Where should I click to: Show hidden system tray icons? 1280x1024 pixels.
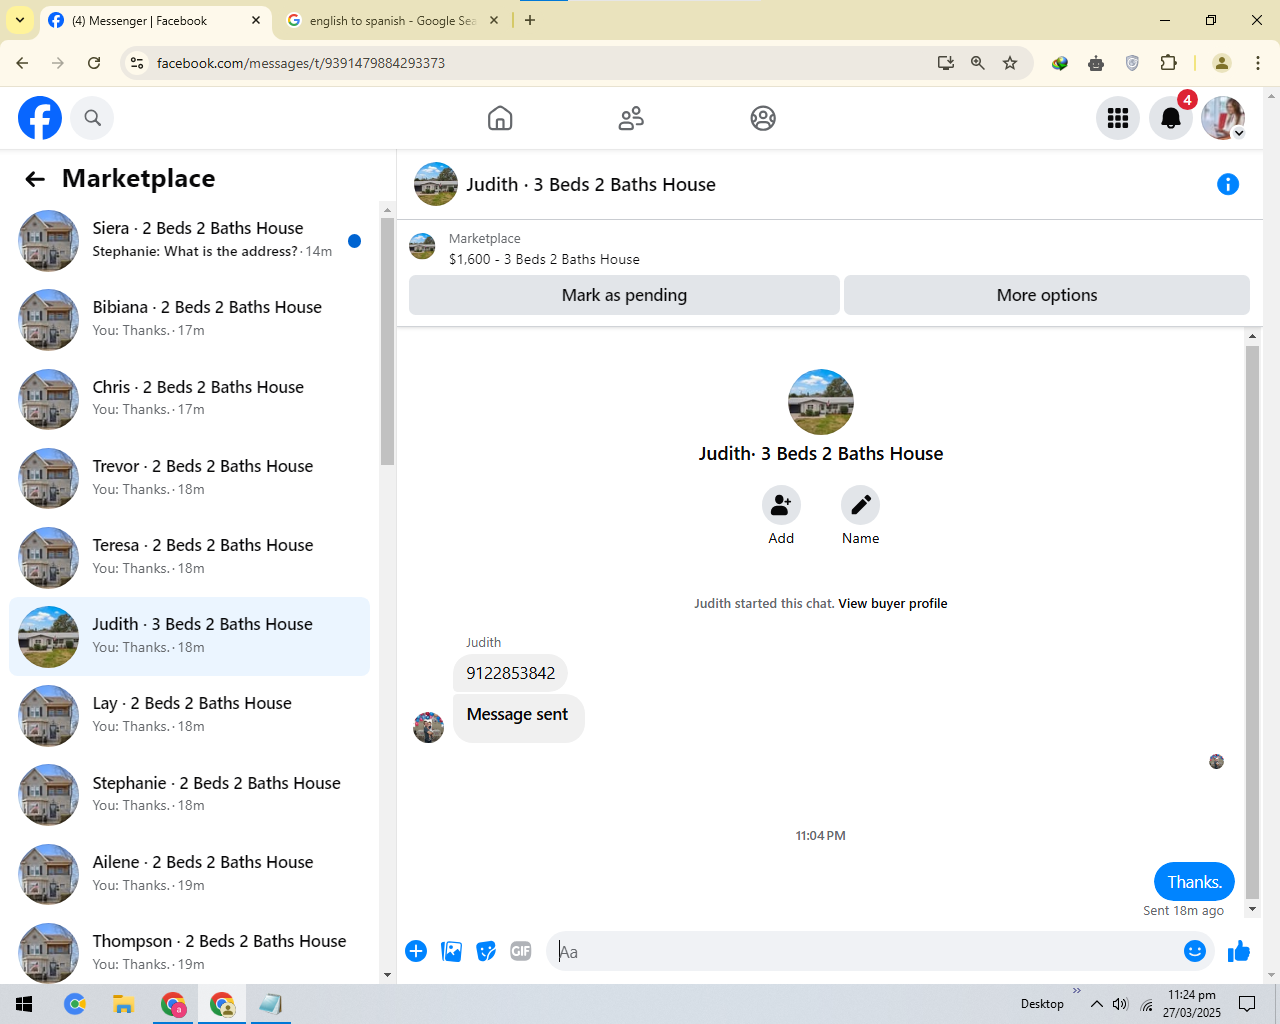[1097, 1004]
